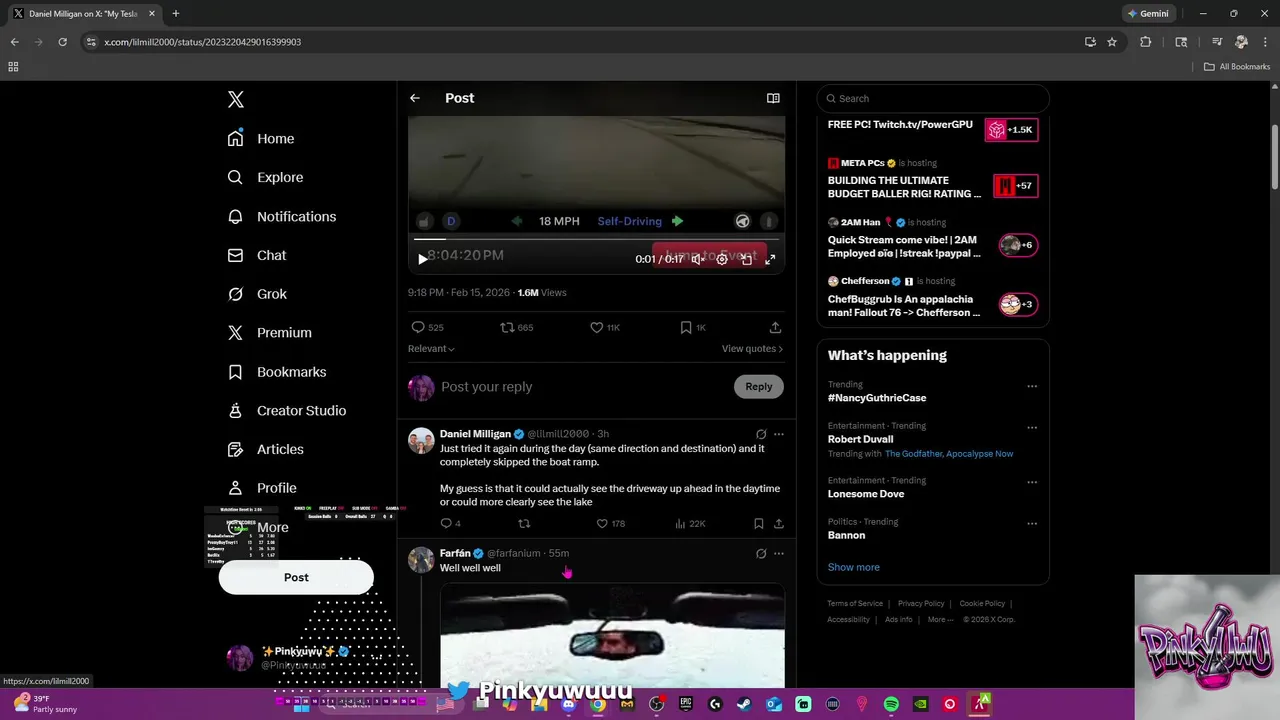
Task: Open Premium in the sidebar
Action: click(270, 333)
